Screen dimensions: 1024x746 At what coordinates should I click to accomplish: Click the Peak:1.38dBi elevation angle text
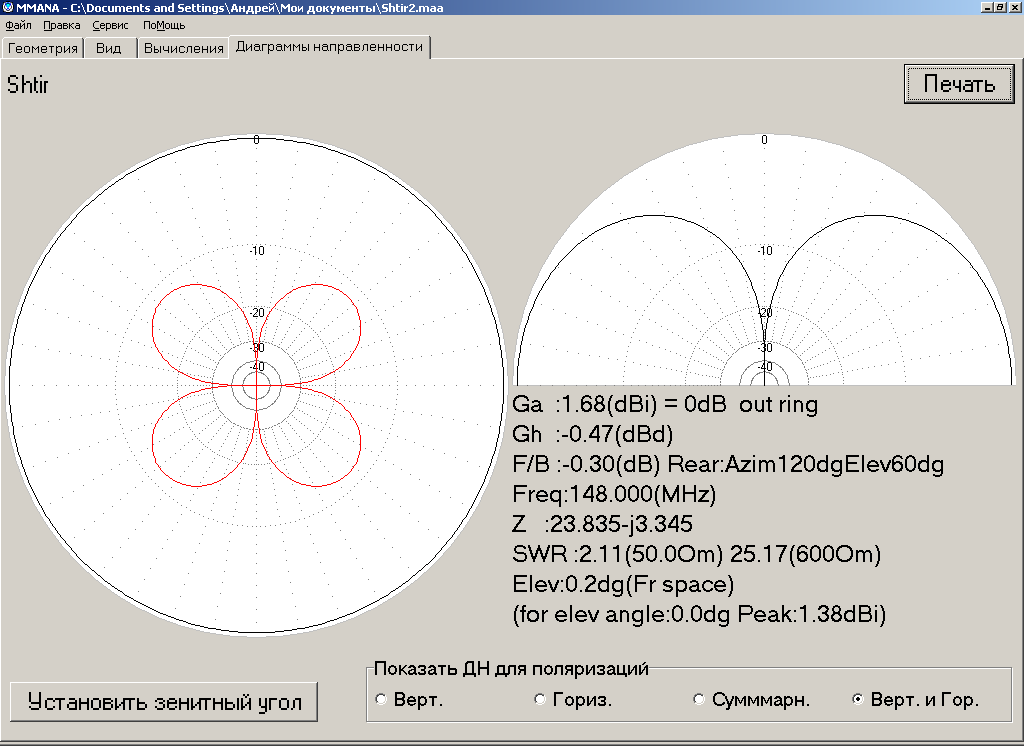point(699,614)
